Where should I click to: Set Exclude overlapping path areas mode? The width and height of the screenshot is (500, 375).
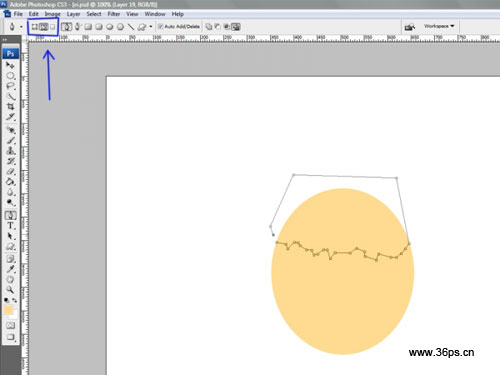tap(236, 27)
